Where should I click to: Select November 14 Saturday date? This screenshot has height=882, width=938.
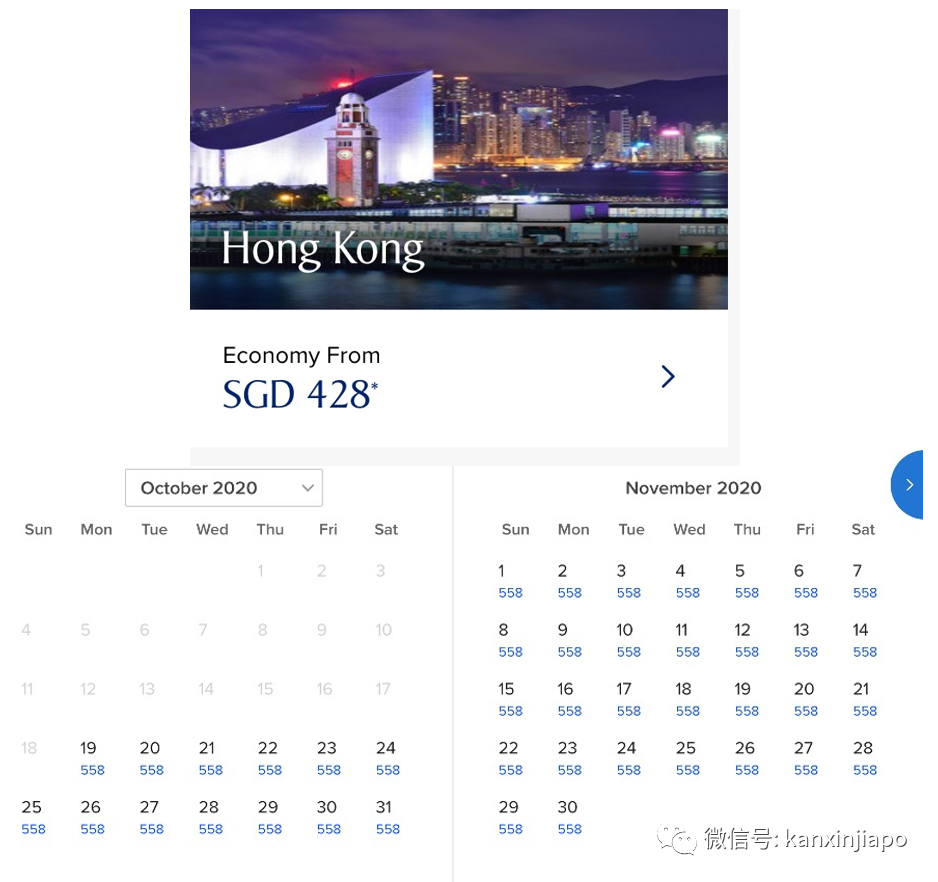[861, 639]
